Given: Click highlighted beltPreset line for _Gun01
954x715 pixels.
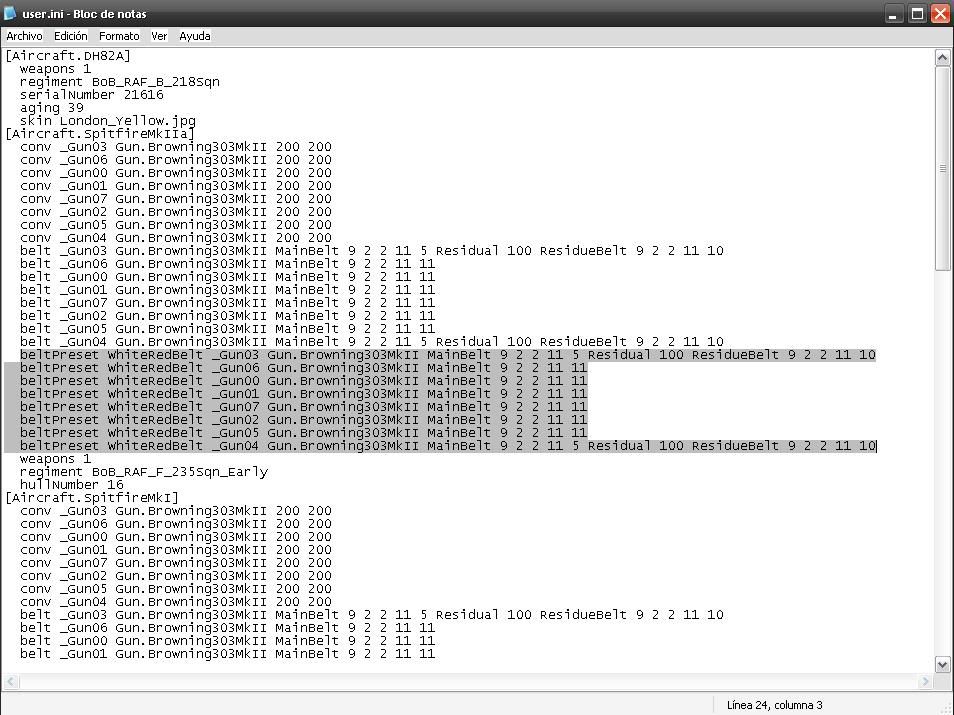Looking at the screenshot, I should (x=303, y=394).
